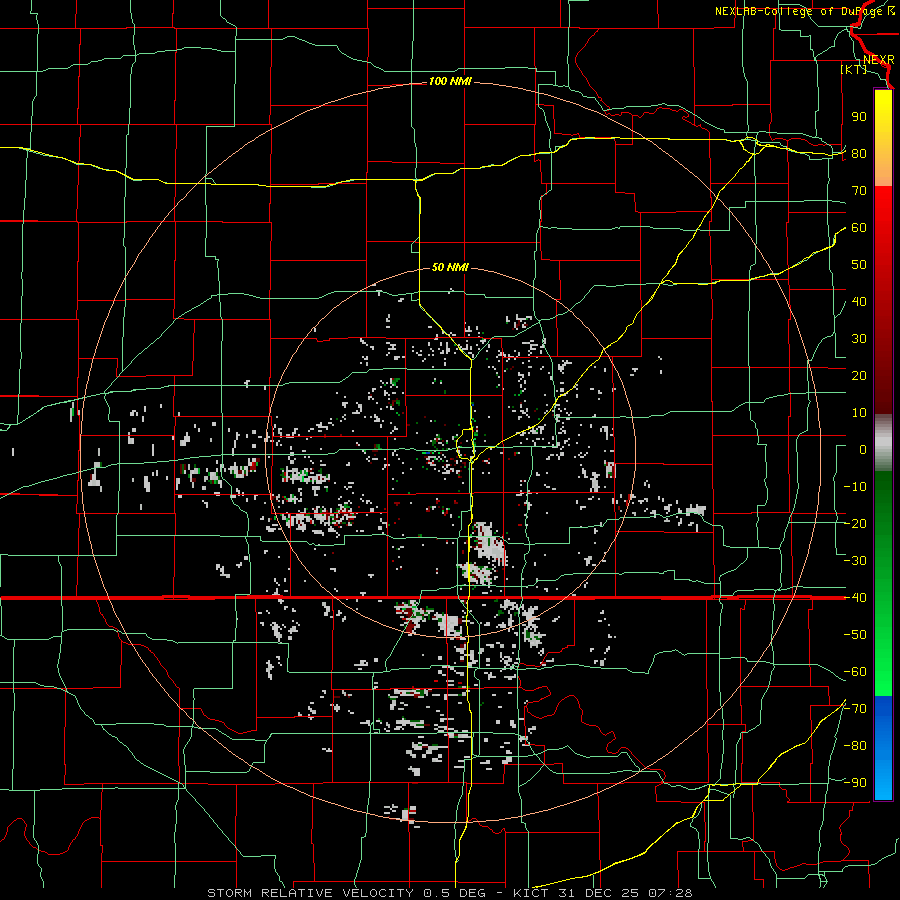Viewport: 900px width, 900px height.
Task: Click the 70 value on velocity scale
Action: (x=859, y=191)
